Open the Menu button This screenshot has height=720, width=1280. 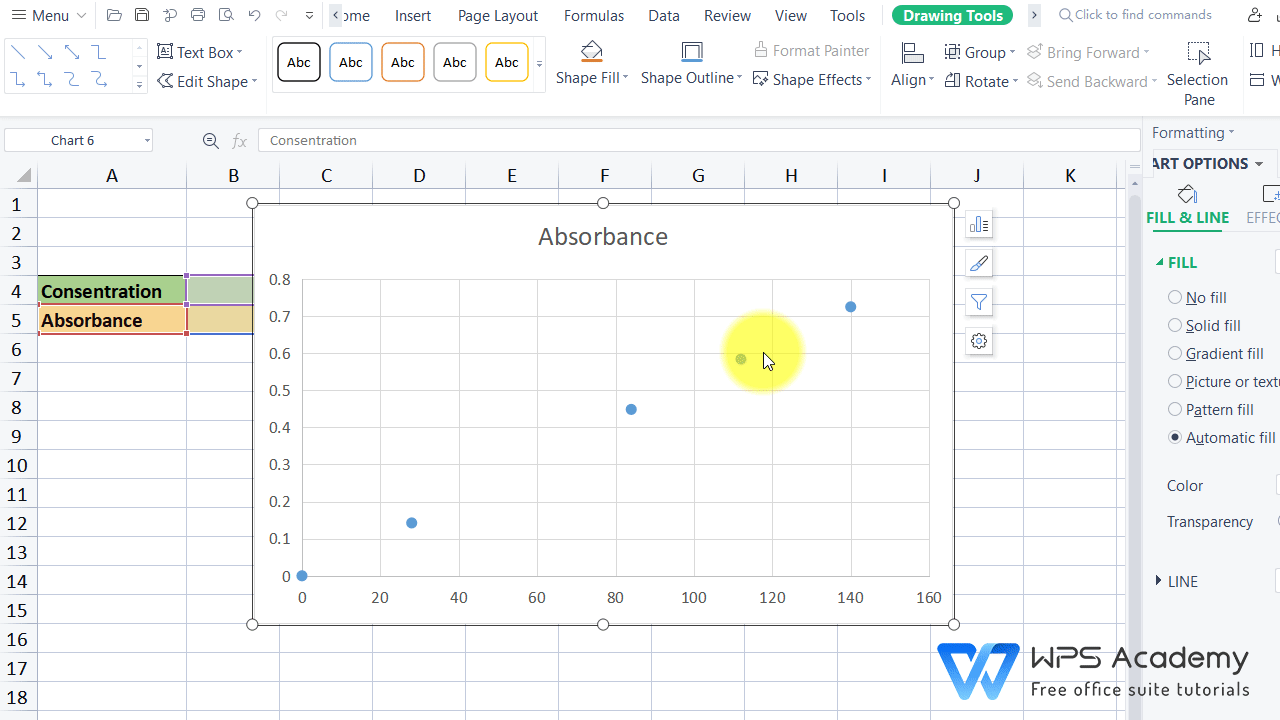tap(47, 15)
